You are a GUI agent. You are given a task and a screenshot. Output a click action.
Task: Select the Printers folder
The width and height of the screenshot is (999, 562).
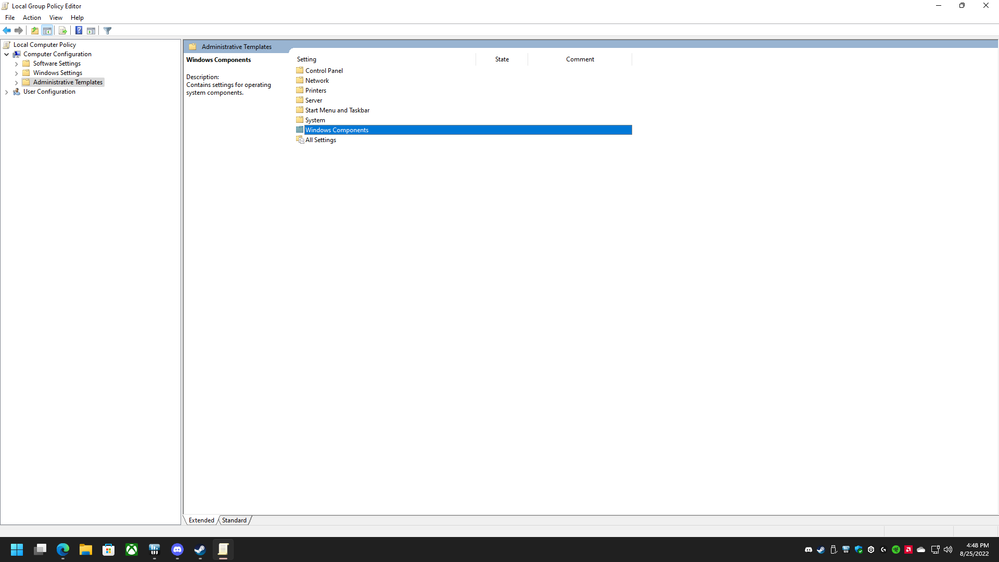315,90
